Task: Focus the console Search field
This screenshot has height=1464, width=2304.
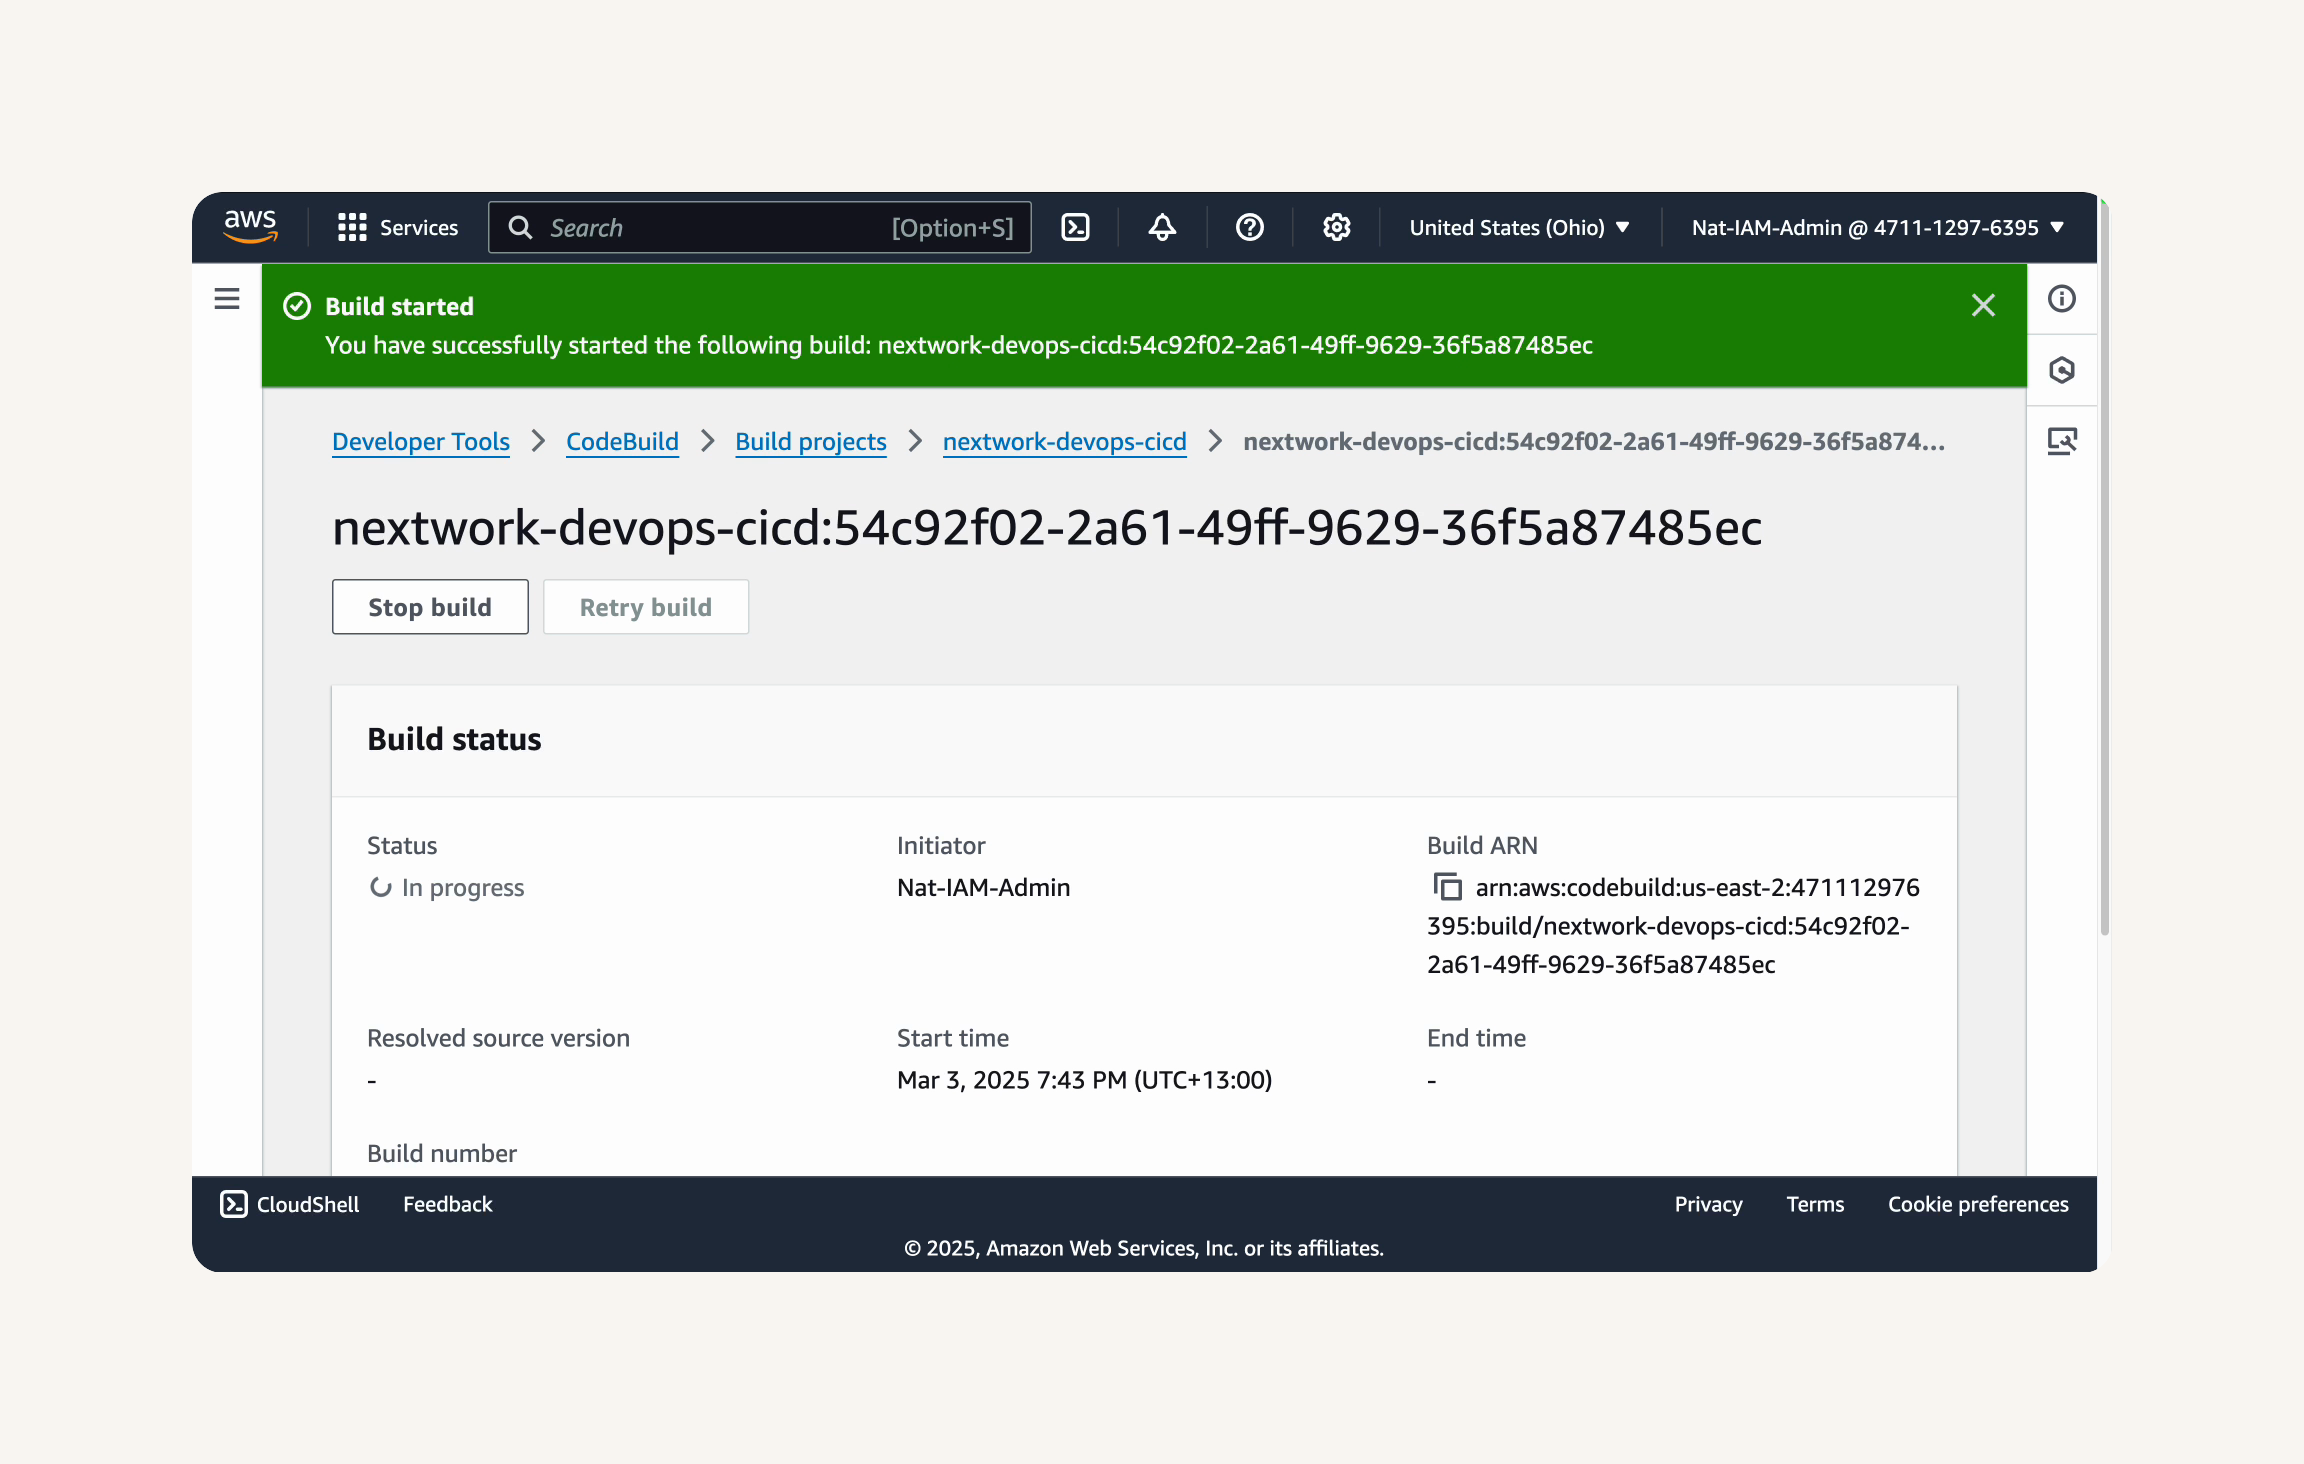Action: click(x=760, y=227)
